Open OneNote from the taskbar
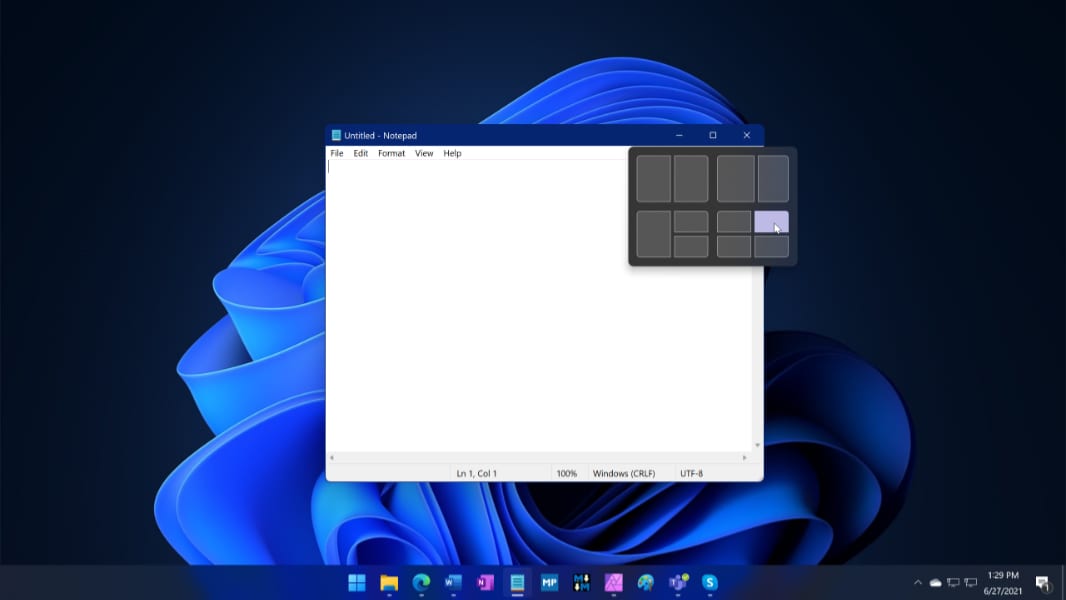Image resolution: width=1066 pixels, height=600 pixels. pyautogui.click(x=485, y=582)
